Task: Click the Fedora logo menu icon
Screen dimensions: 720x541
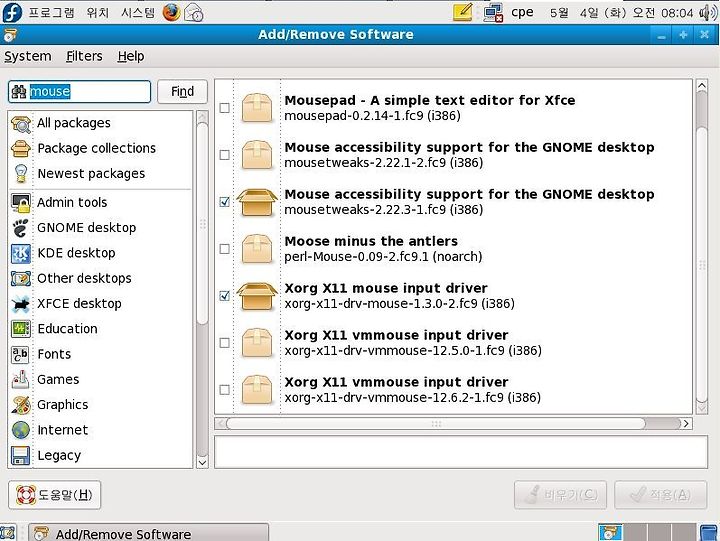Action: tap(12, 12)
